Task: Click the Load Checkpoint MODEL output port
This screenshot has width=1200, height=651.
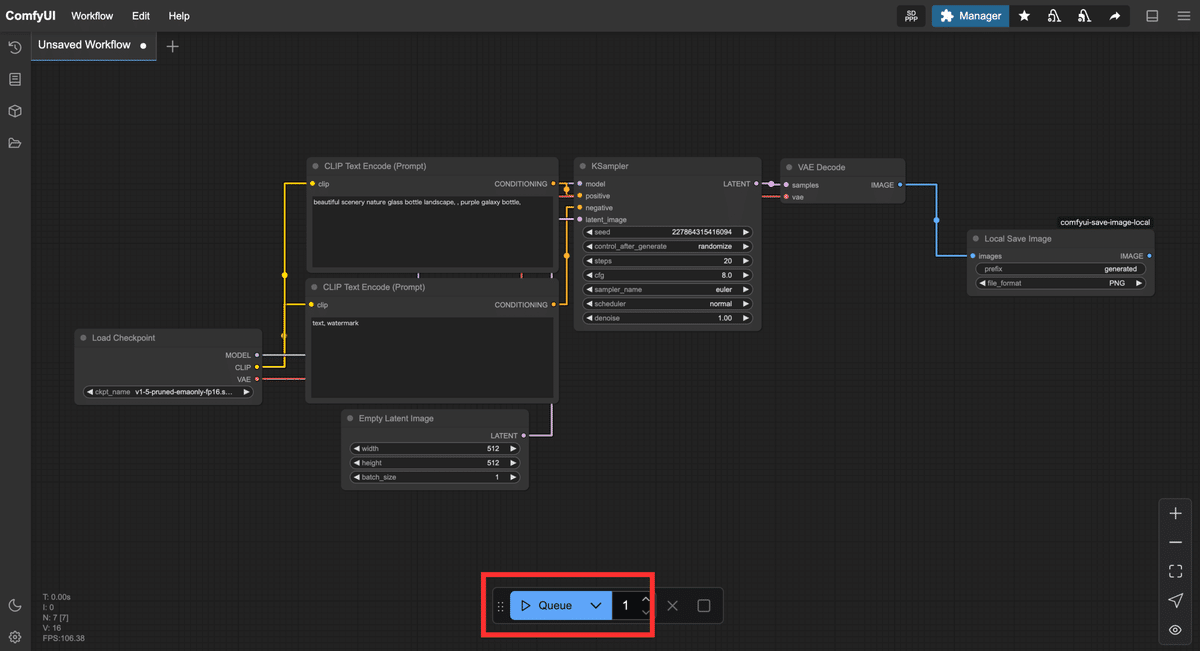Action: click(x=257, y=355)
